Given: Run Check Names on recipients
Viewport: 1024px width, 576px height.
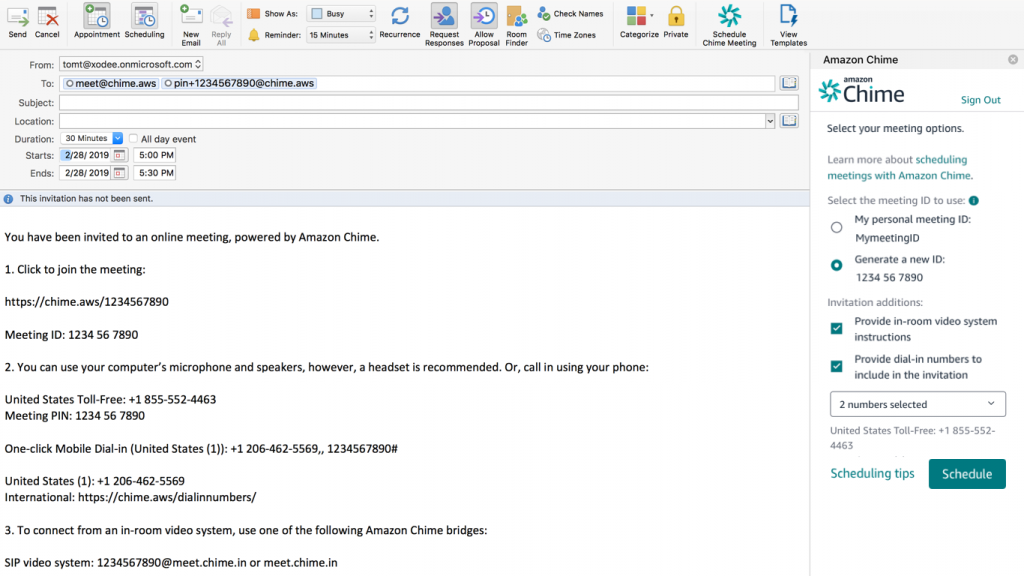Looking at the screenshot, I should tap(570, 14).
